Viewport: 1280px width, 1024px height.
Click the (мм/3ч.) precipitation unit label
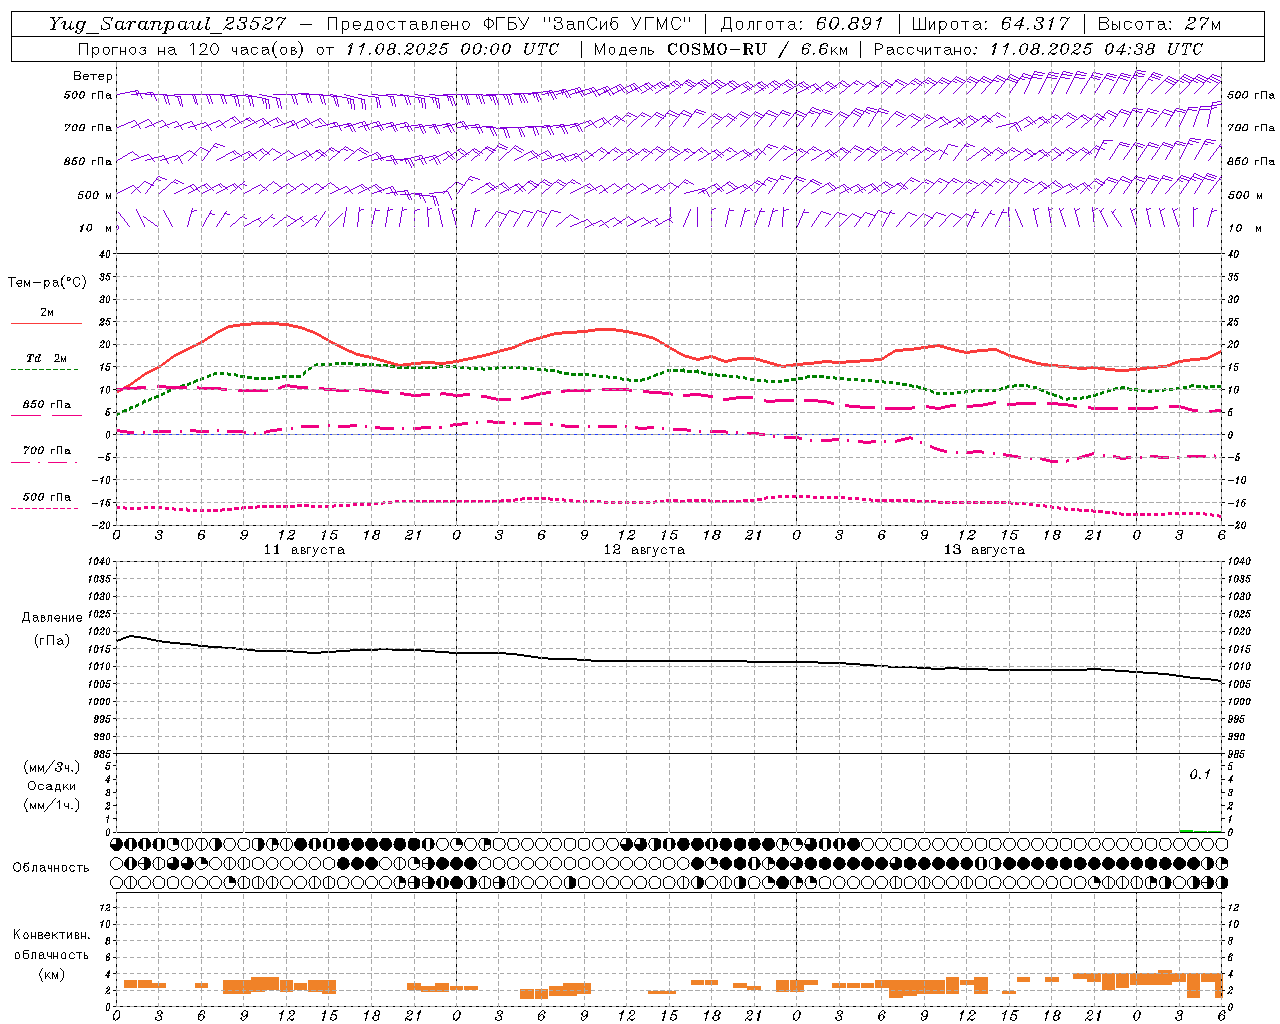tap(52, 767)
